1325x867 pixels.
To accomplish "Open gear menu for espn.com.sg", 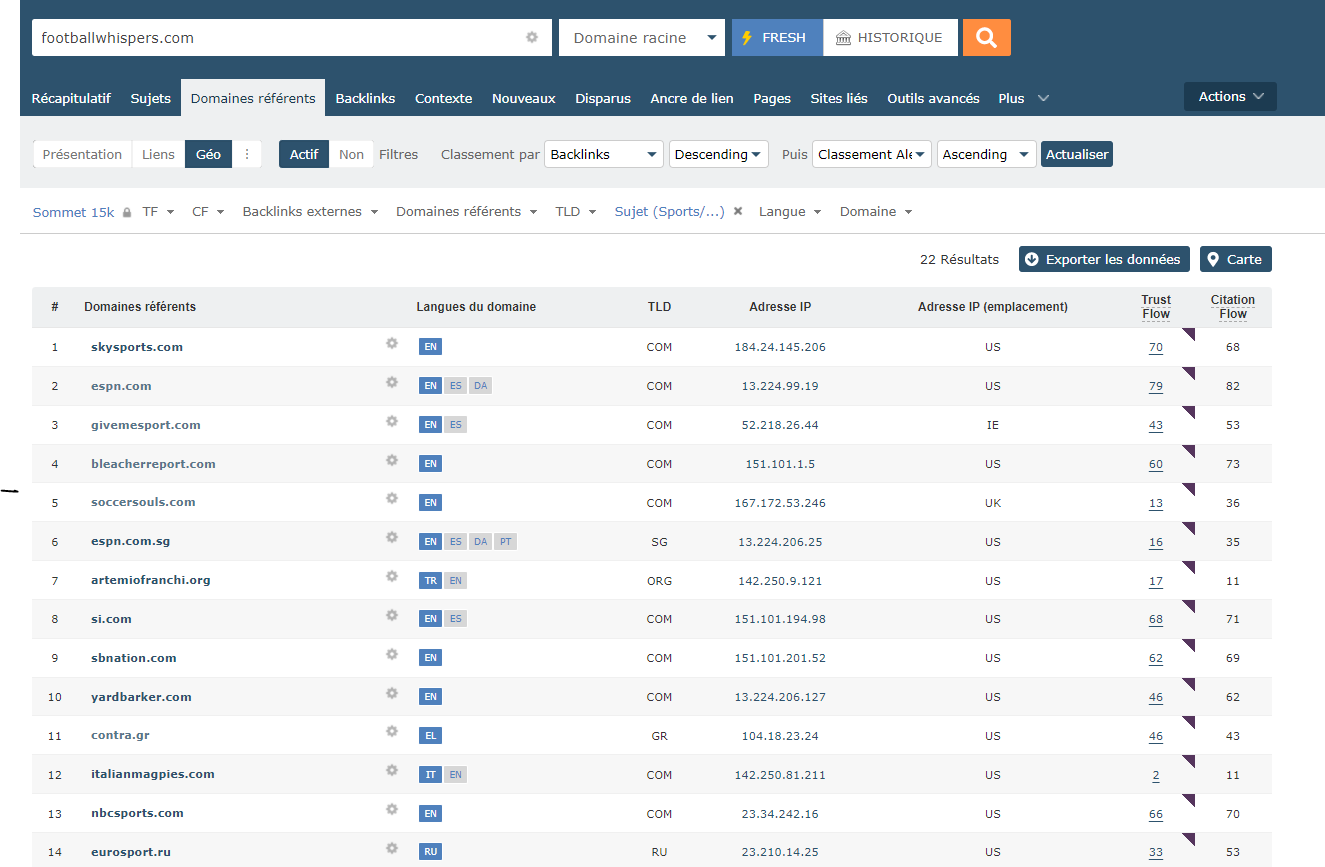I will [x=392, y=537].
